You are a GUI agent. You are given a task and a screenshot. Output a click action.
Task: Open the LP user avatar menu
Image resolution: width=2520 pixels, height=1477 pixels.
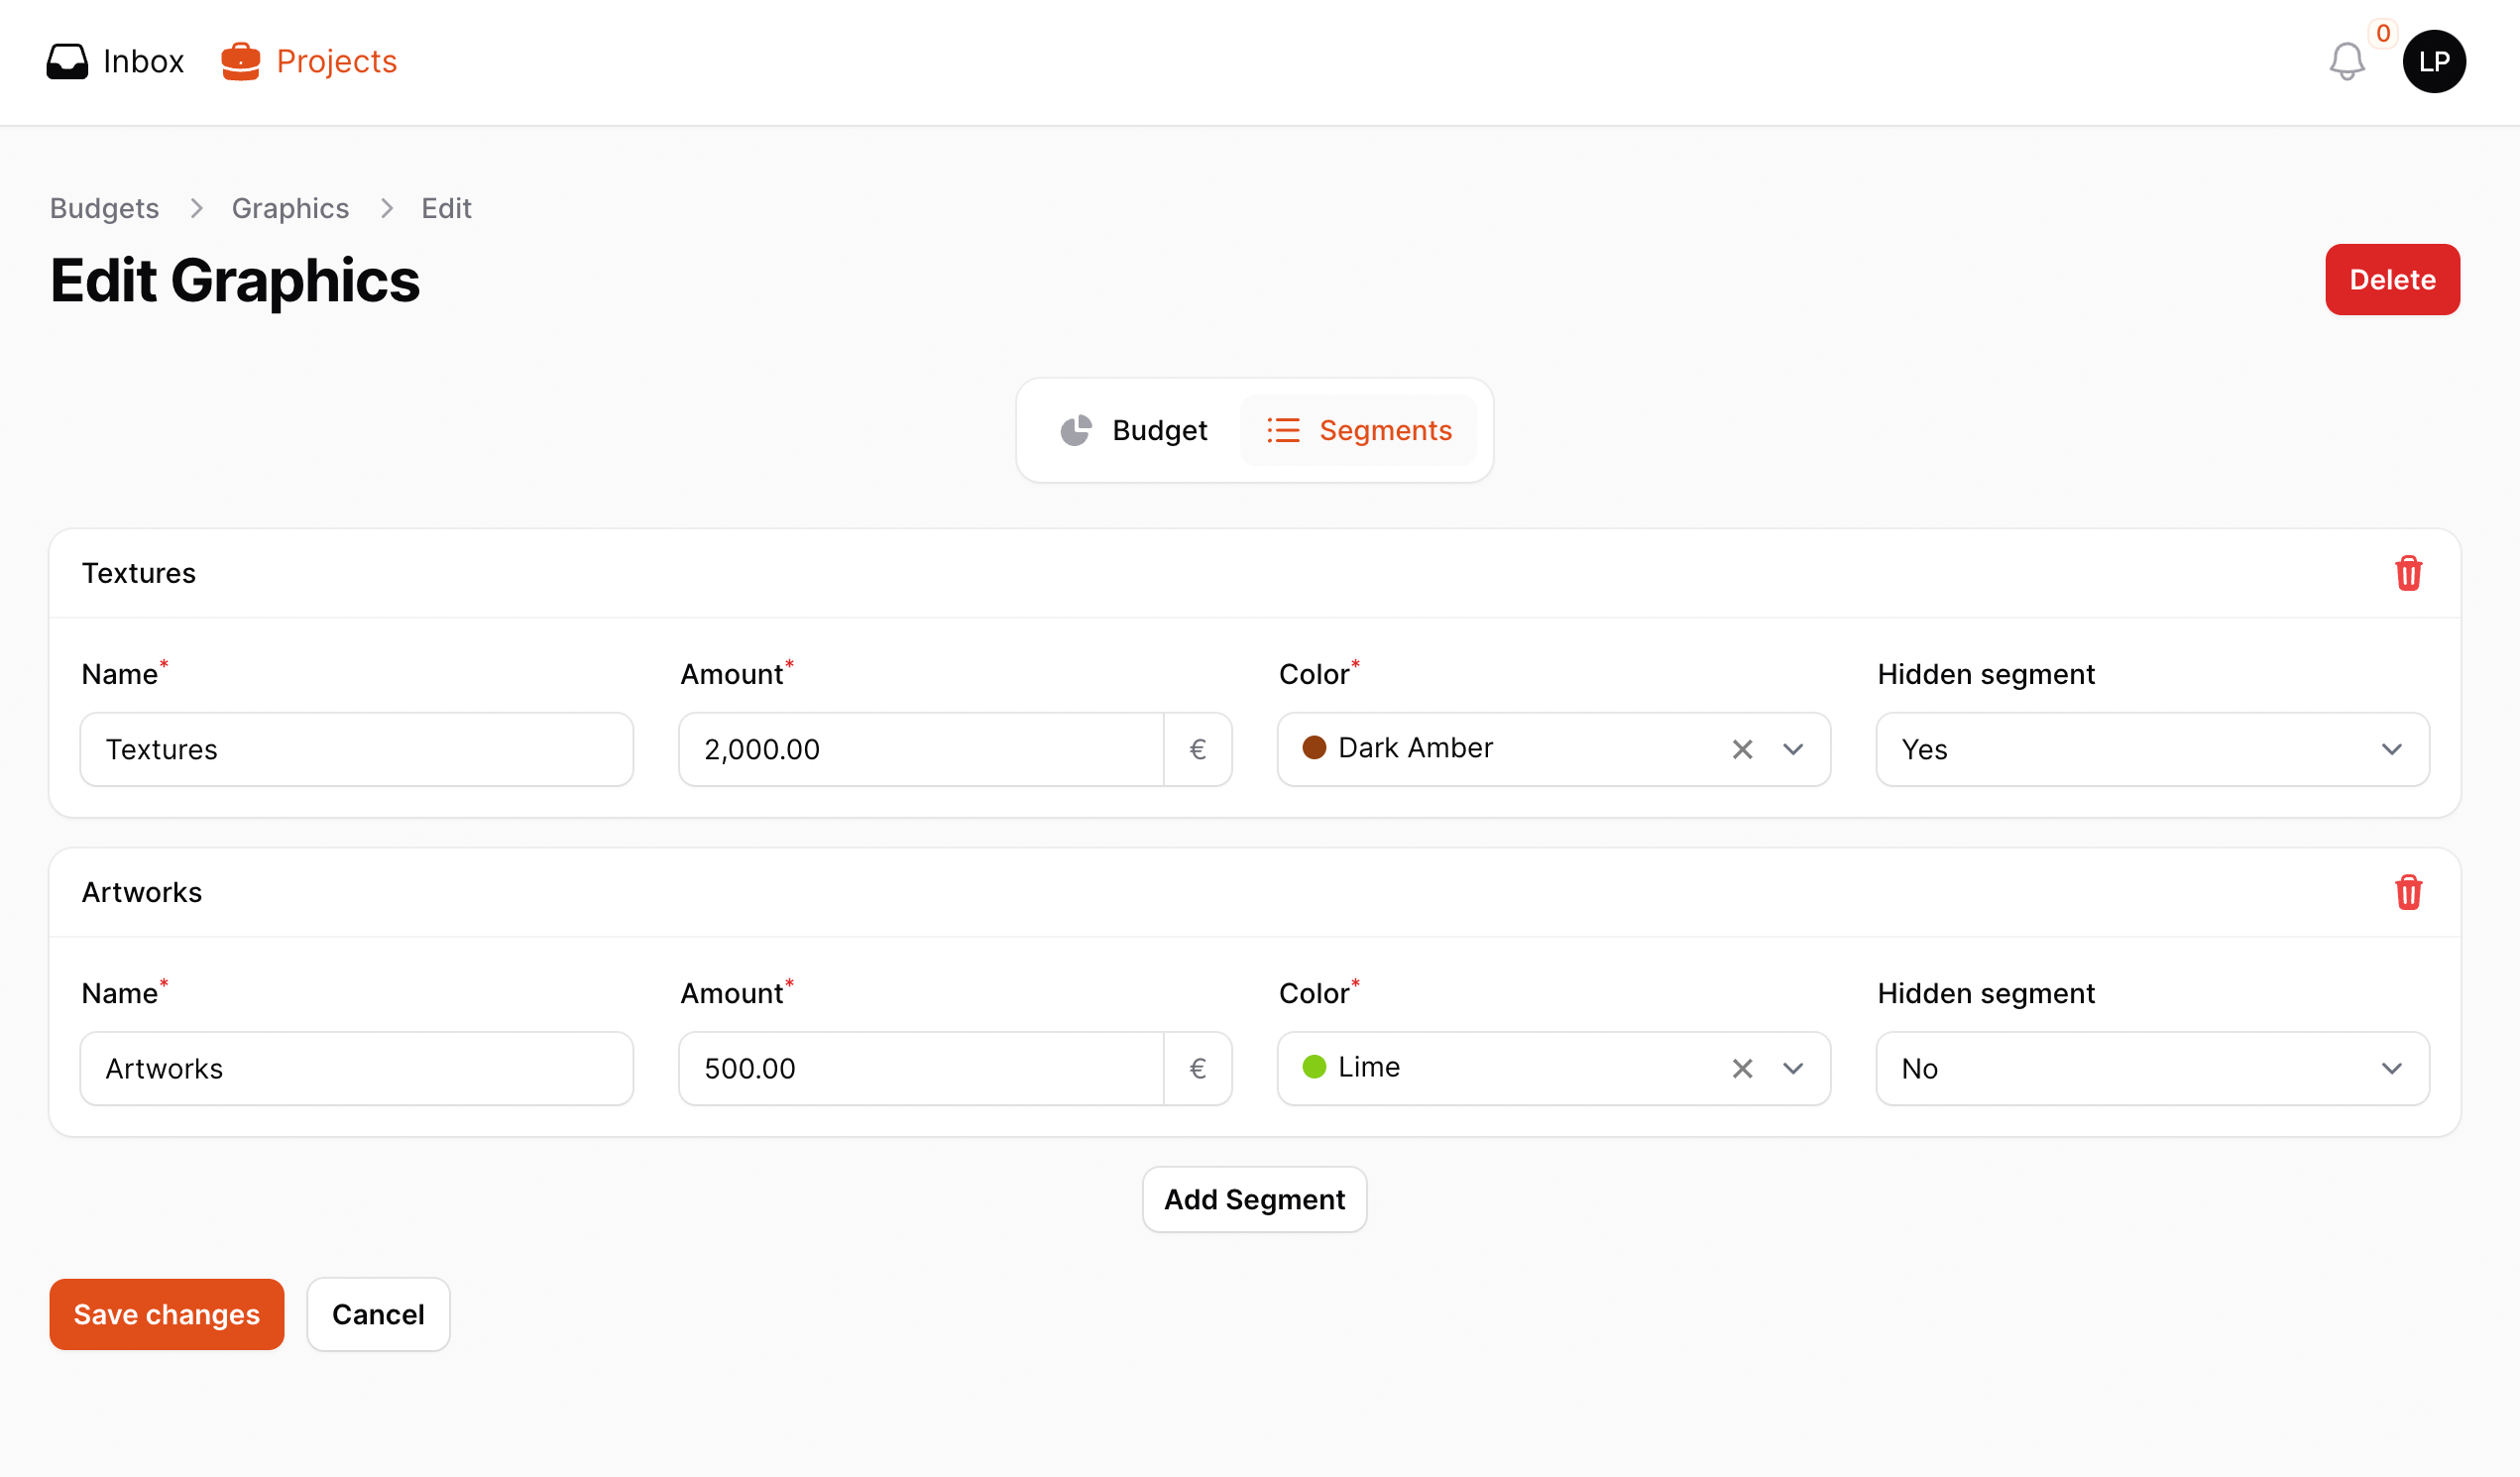click(2433, 61)
